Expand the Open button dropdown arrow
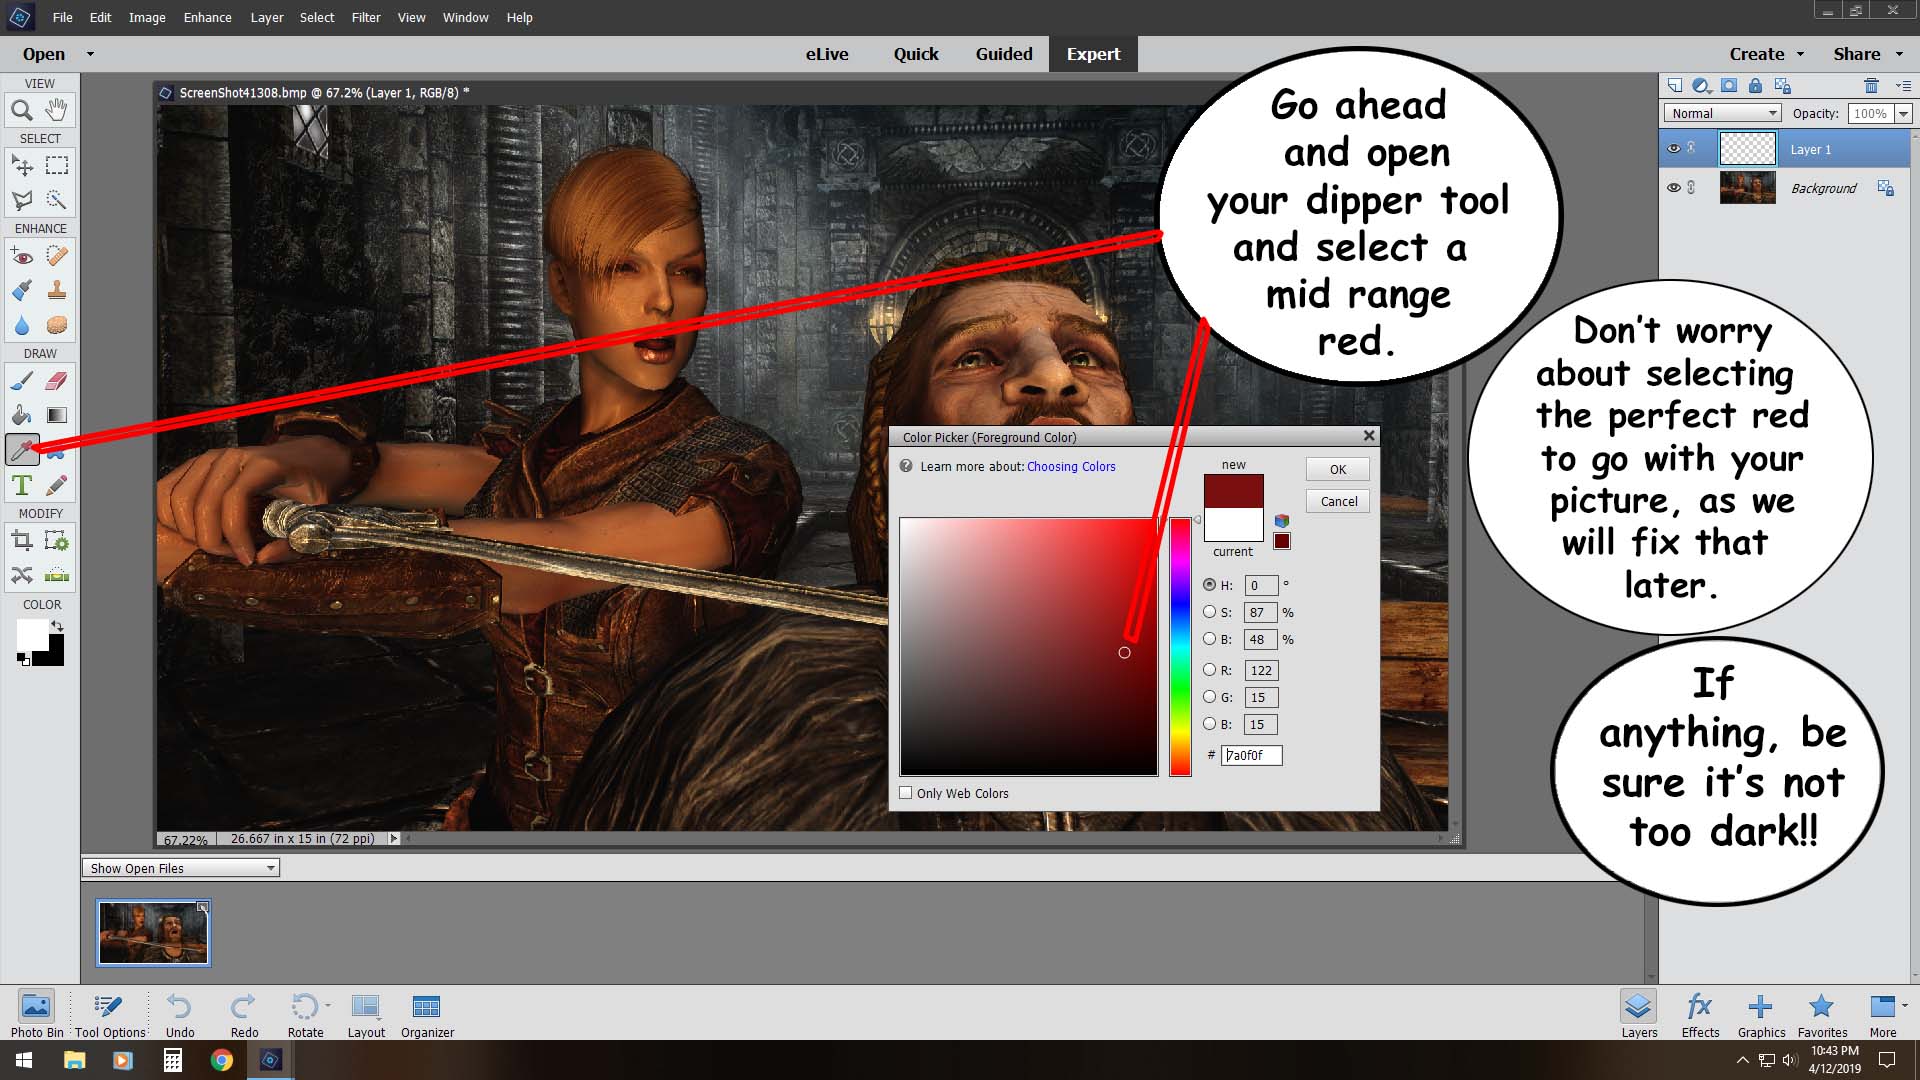Image resolution: width=1920 pixels, height=1080 pixels. pos(90,54)
